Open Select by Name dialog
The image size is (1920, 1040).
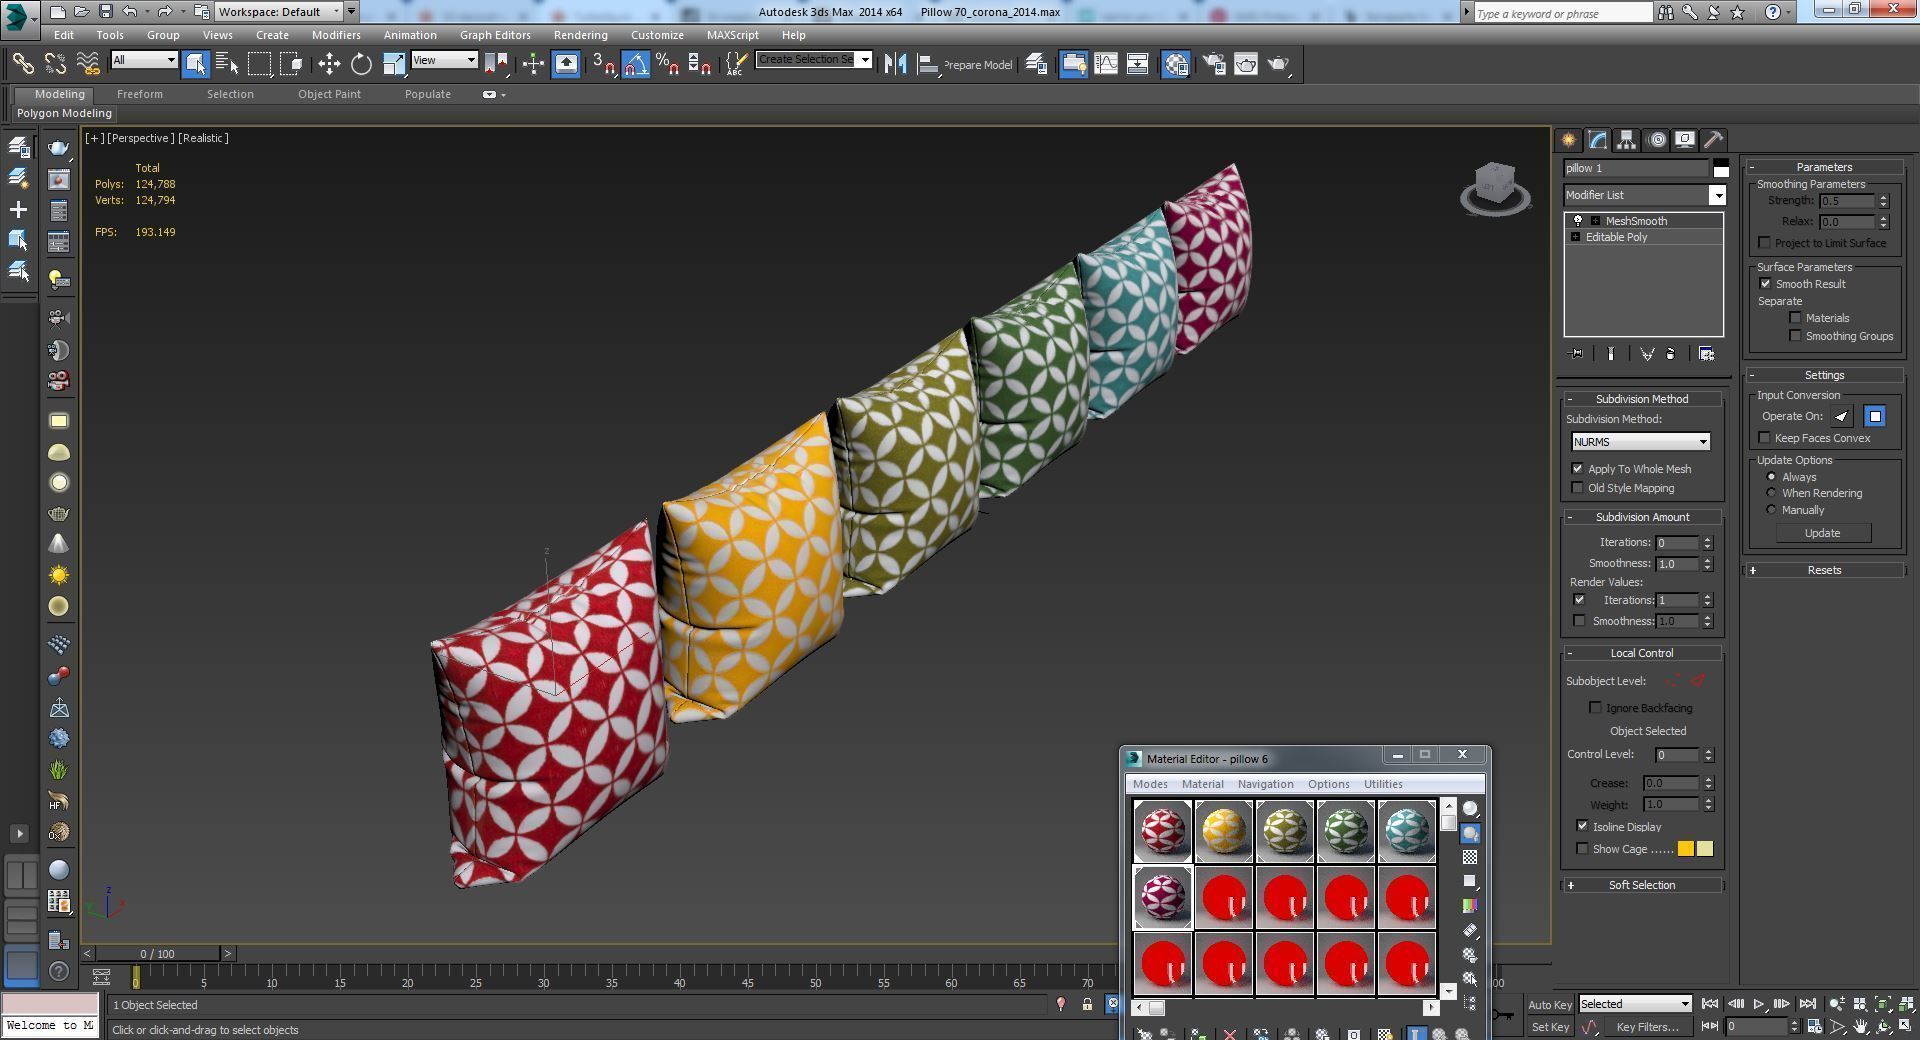coord(227,64)
